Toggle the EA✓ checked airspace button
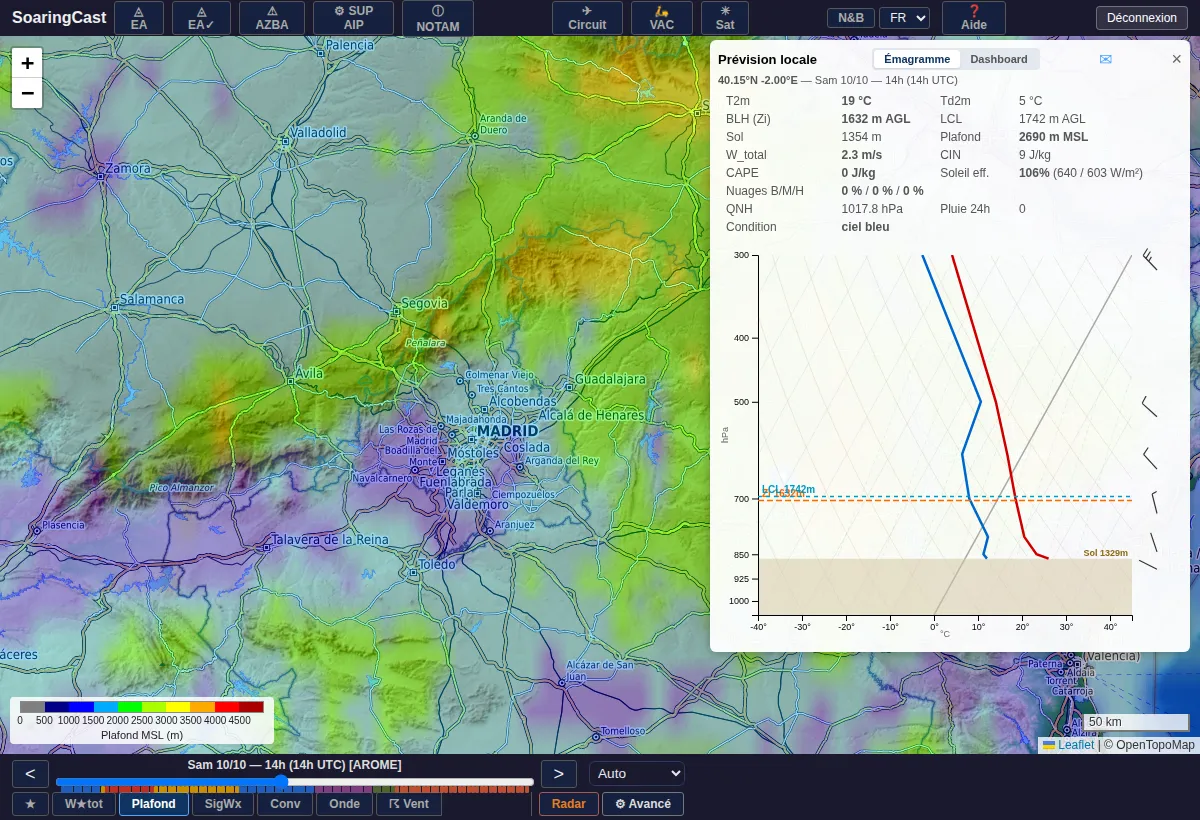The height and width of the screenshot is (820, 1200). point(202,18)
